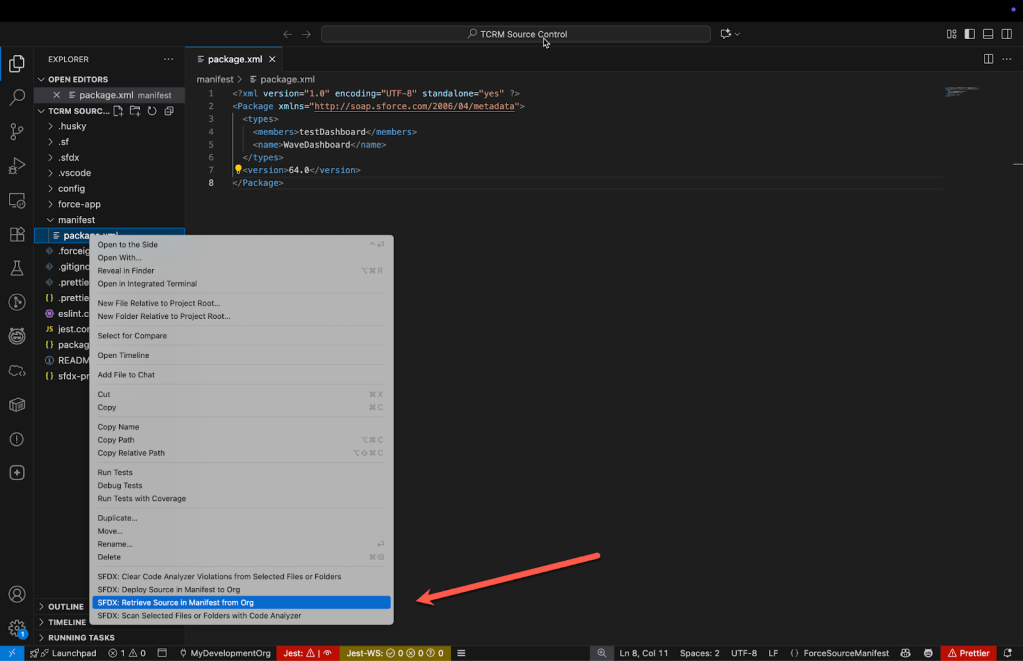Open the Testing flask icon

pyautogui.click(x=17, y=268)
